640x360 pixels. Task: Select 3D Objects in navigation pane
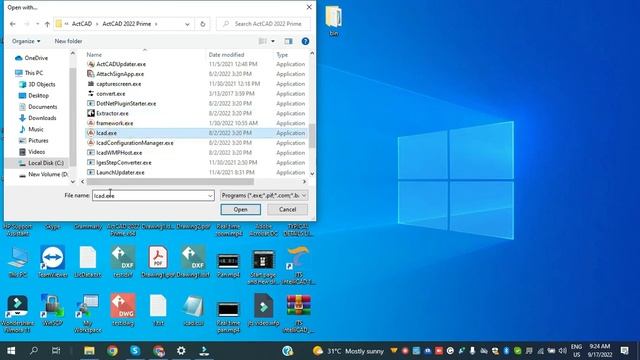[38, 84]
